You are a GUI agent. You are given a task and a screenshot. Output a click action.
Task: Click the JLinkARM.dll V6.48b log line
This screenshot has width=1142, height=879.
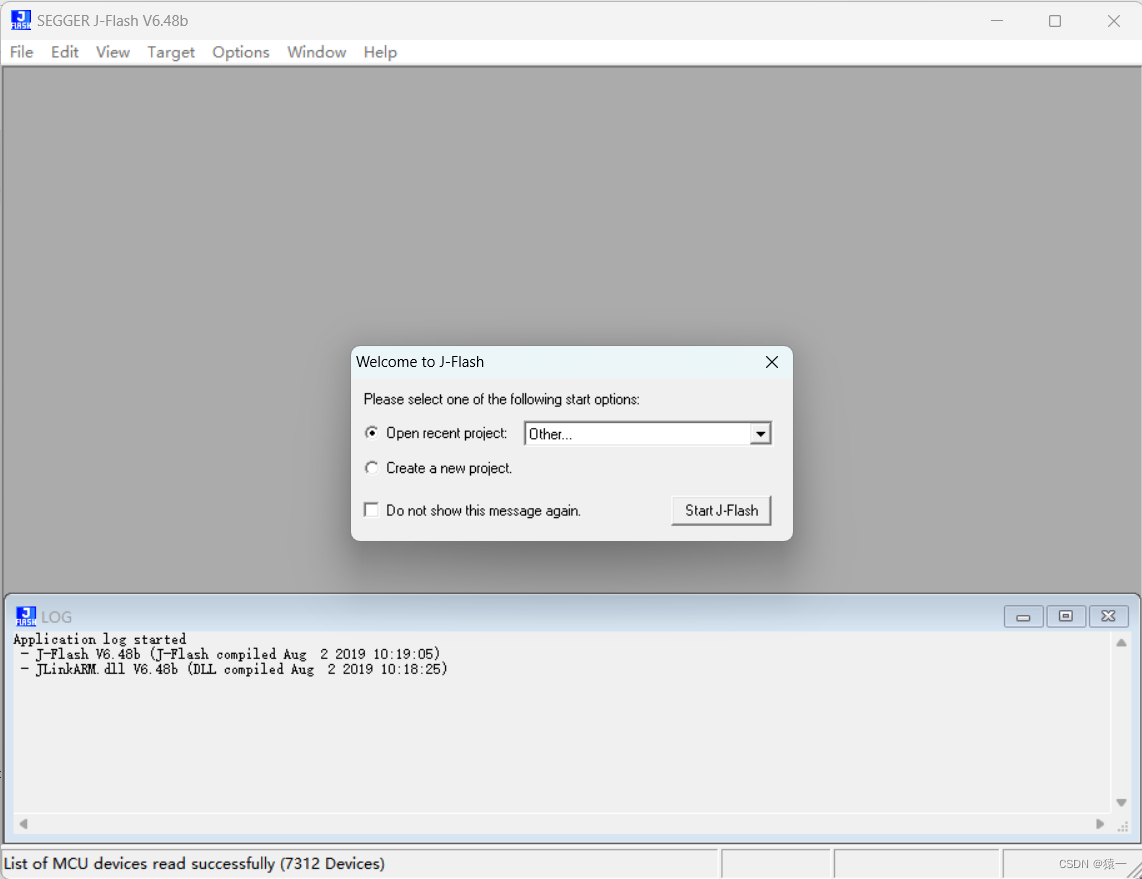(235, 669)
